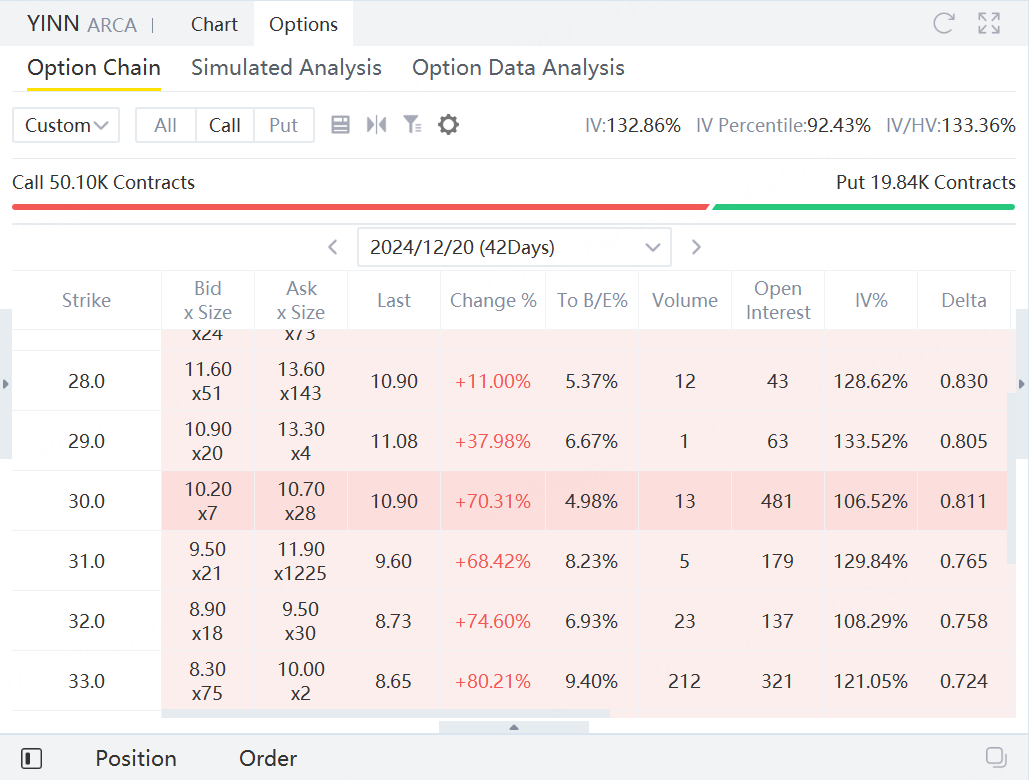This screenshot has width=1029, height=780.
Task: Go to previous expiration date
Action: click(334, 247)
